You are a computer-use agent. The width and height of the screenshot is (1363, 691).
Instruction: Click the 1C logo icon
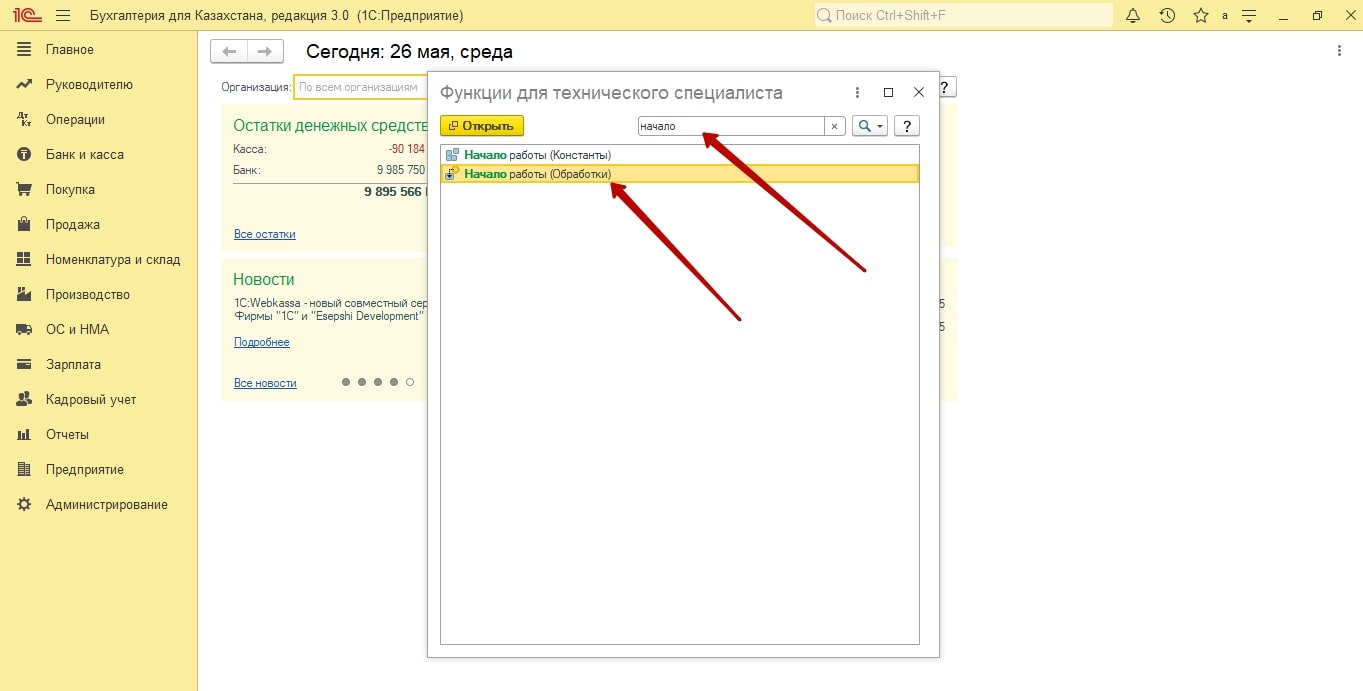coord(26,16)
